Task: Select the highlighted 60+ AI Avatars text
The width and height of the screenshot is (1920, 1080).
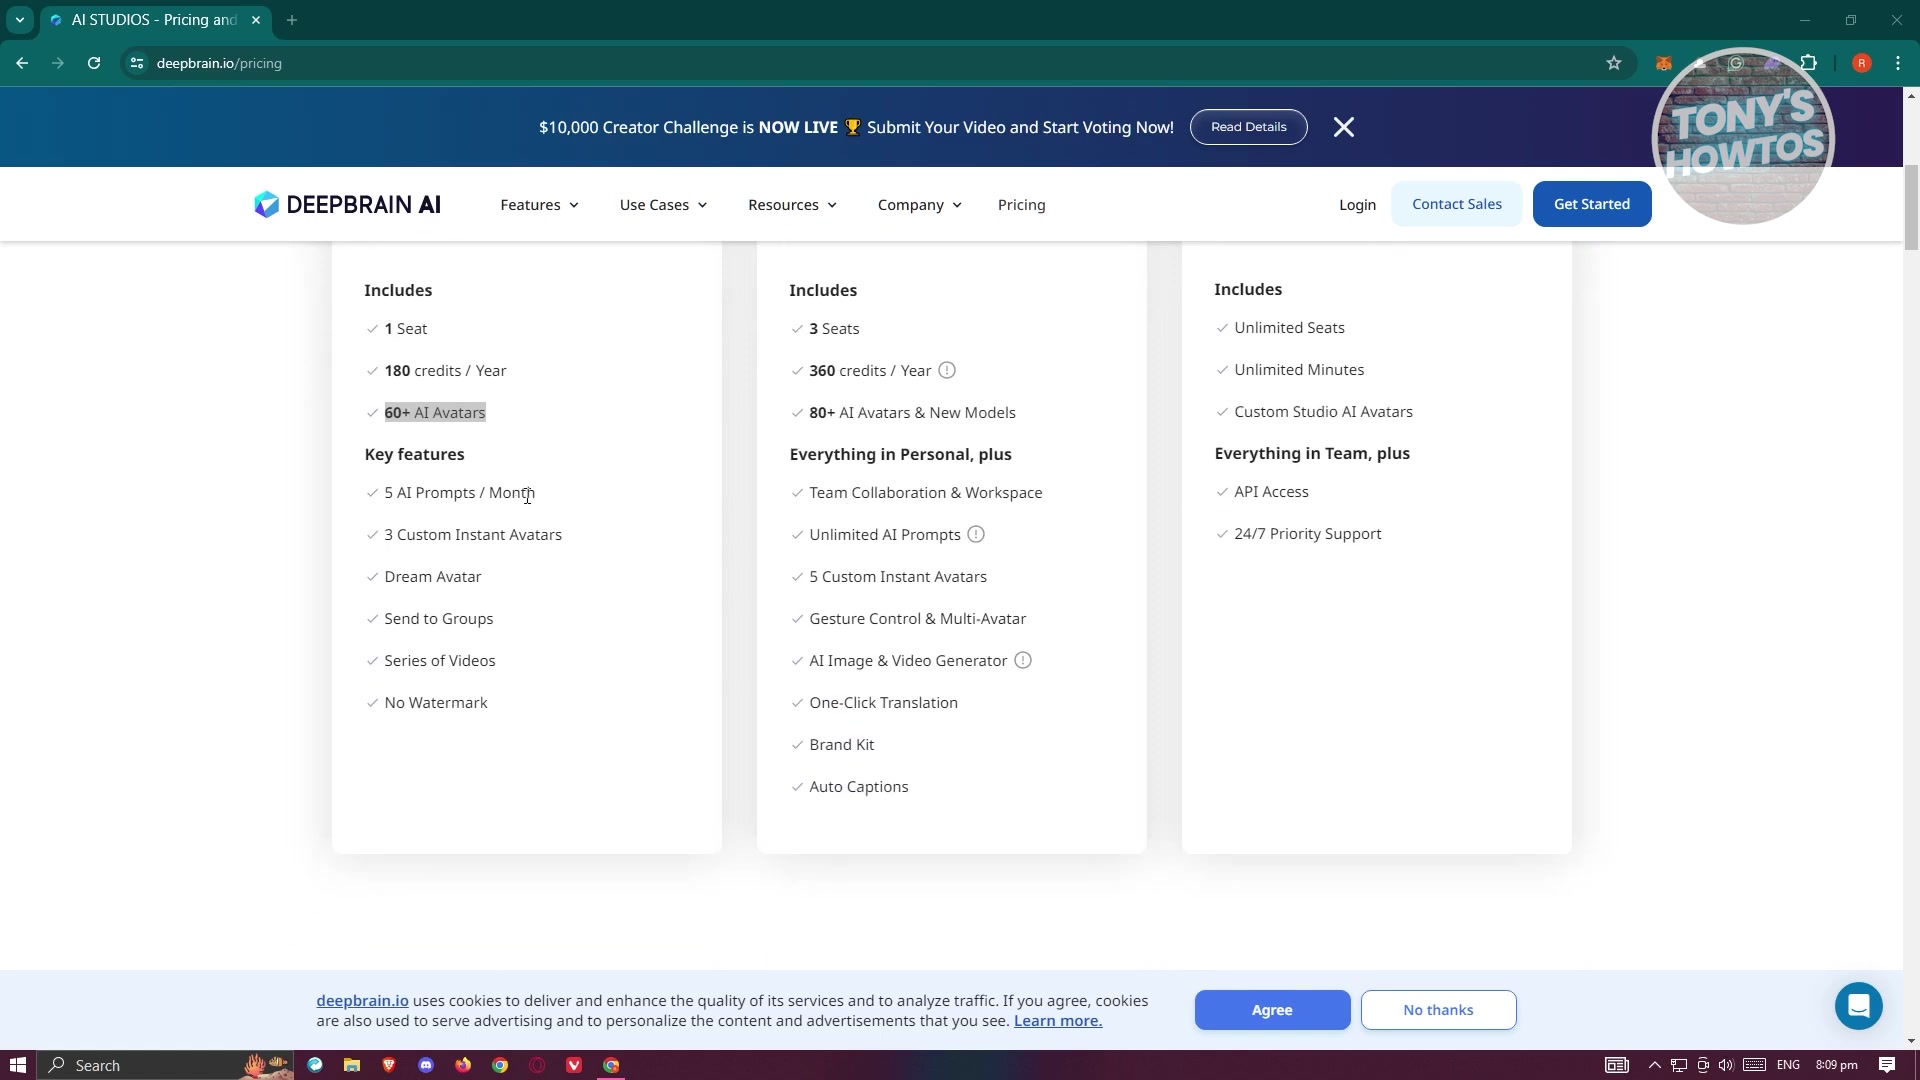Action: [435, 413]
